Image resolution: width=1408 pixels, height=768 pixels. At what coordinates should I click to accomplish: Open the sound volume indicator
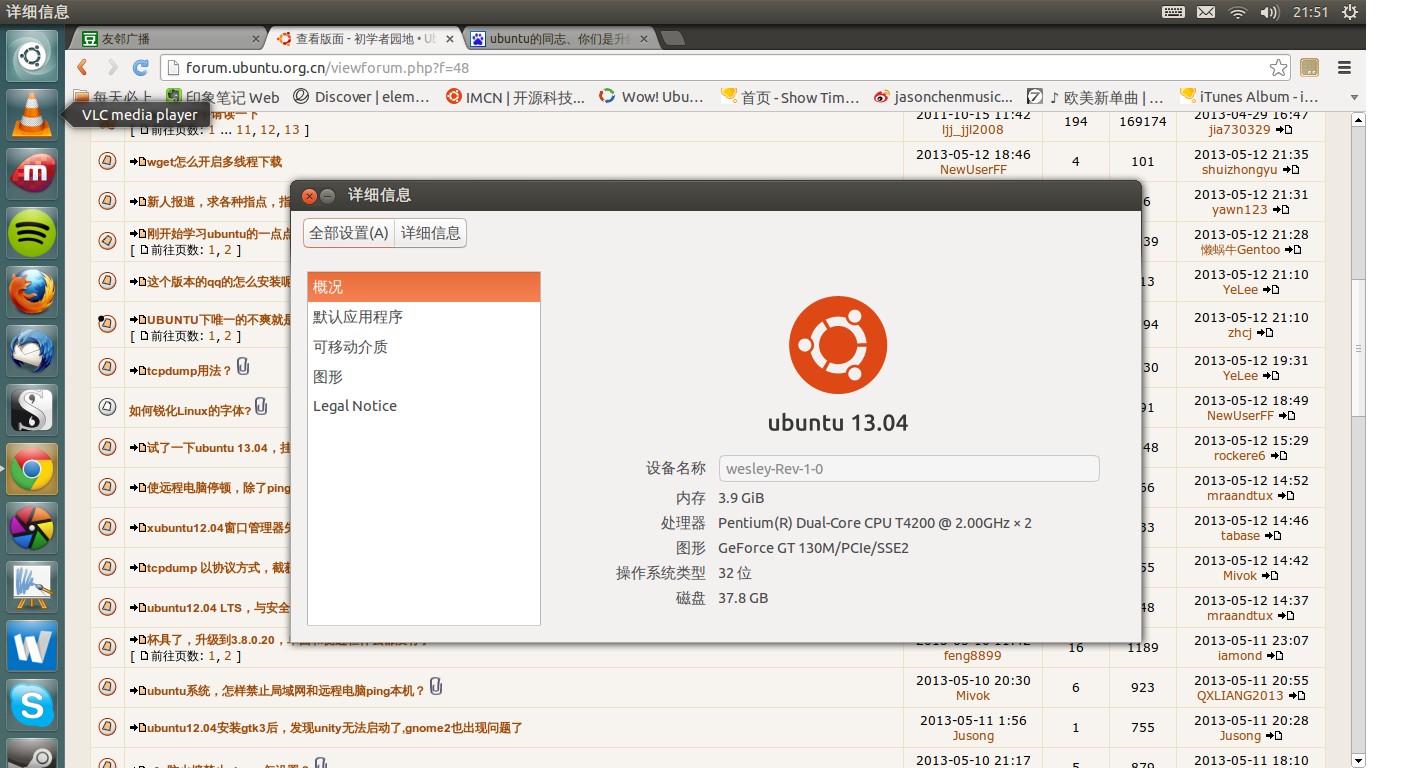click(x=1270, y=12)
